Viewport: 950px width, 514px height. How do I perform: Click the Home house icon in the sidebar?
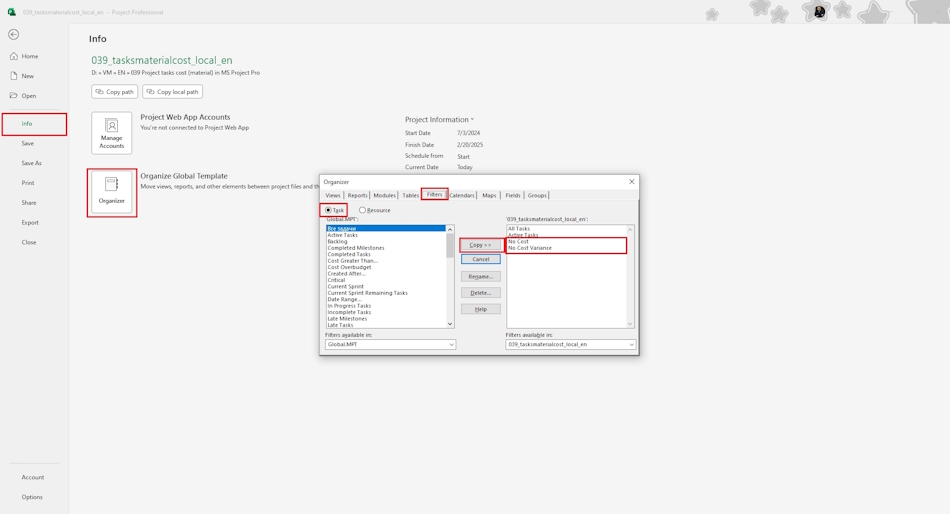click(14, 56)
